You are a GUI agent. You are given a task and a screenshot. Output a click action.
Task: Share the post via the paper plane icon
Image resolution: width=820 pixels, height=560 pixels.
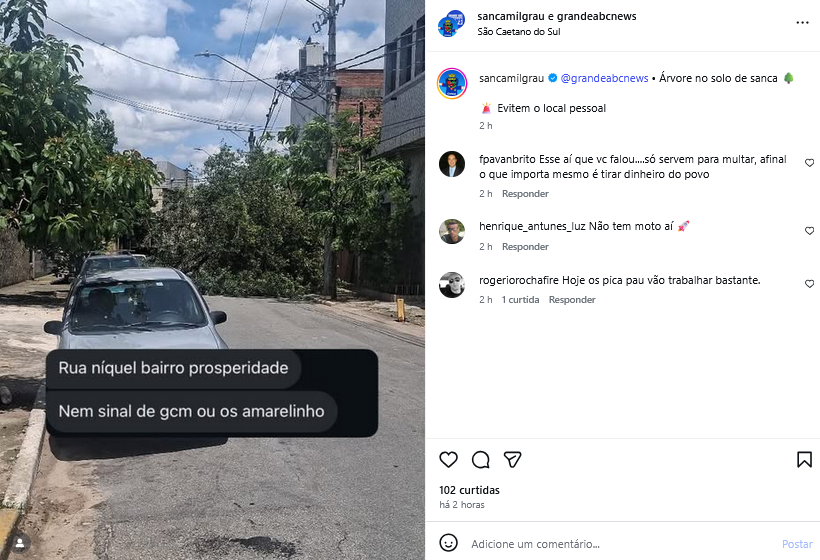[x=512, y=460]
